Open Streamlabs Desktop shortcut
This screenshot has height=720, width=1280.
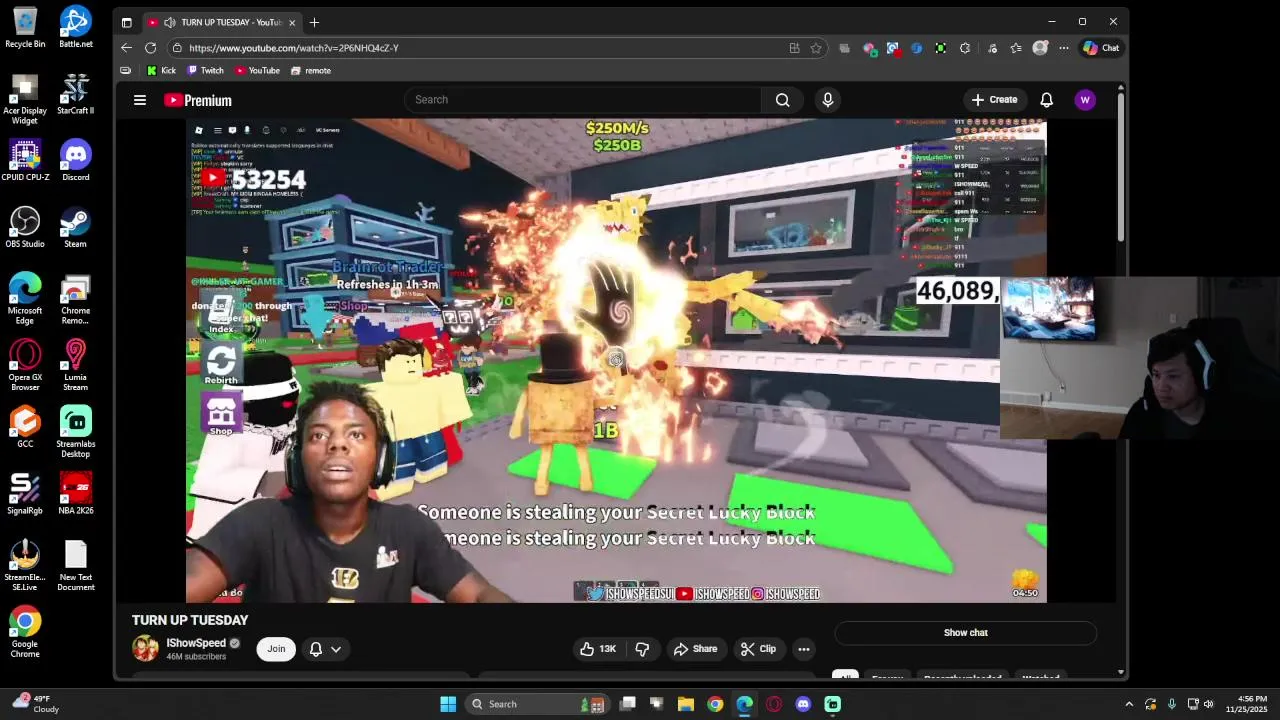coord(76,432)
